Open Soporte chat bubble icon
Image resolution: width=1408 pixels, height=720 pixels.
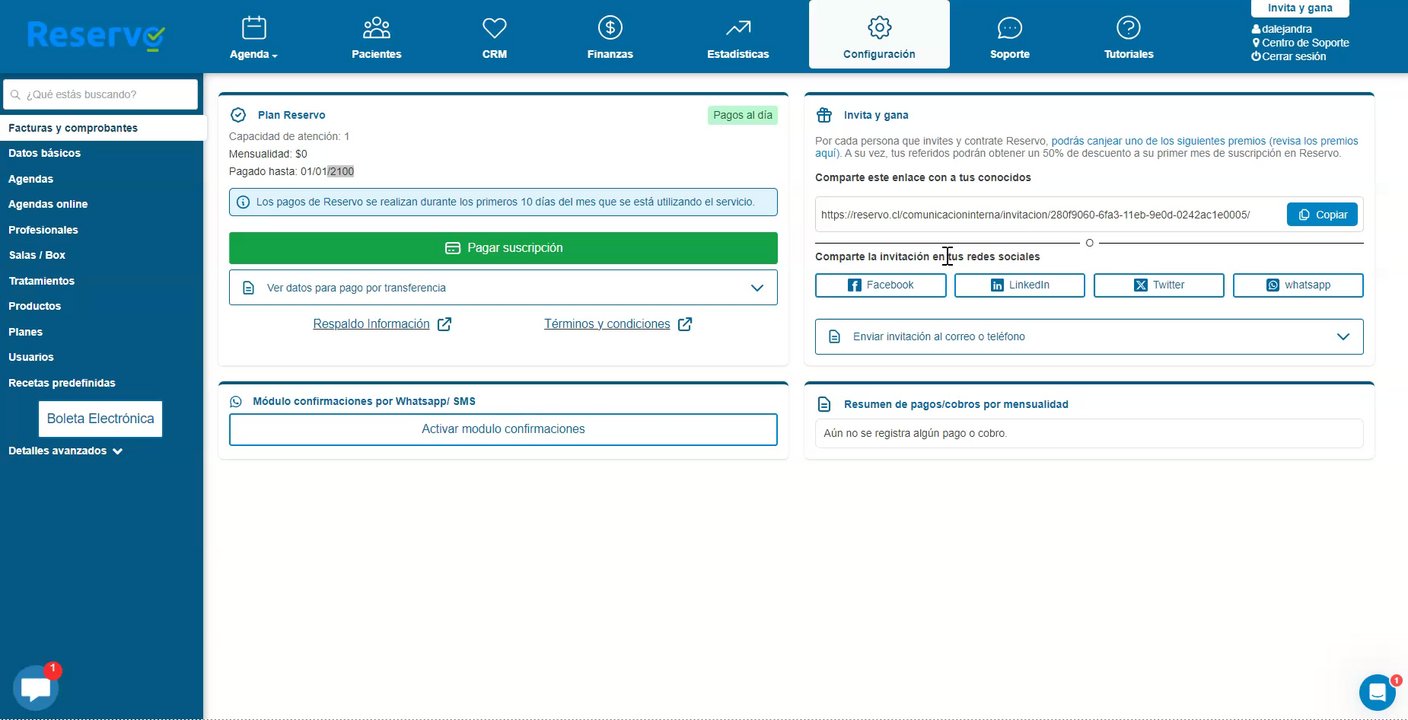point(1010,28)
